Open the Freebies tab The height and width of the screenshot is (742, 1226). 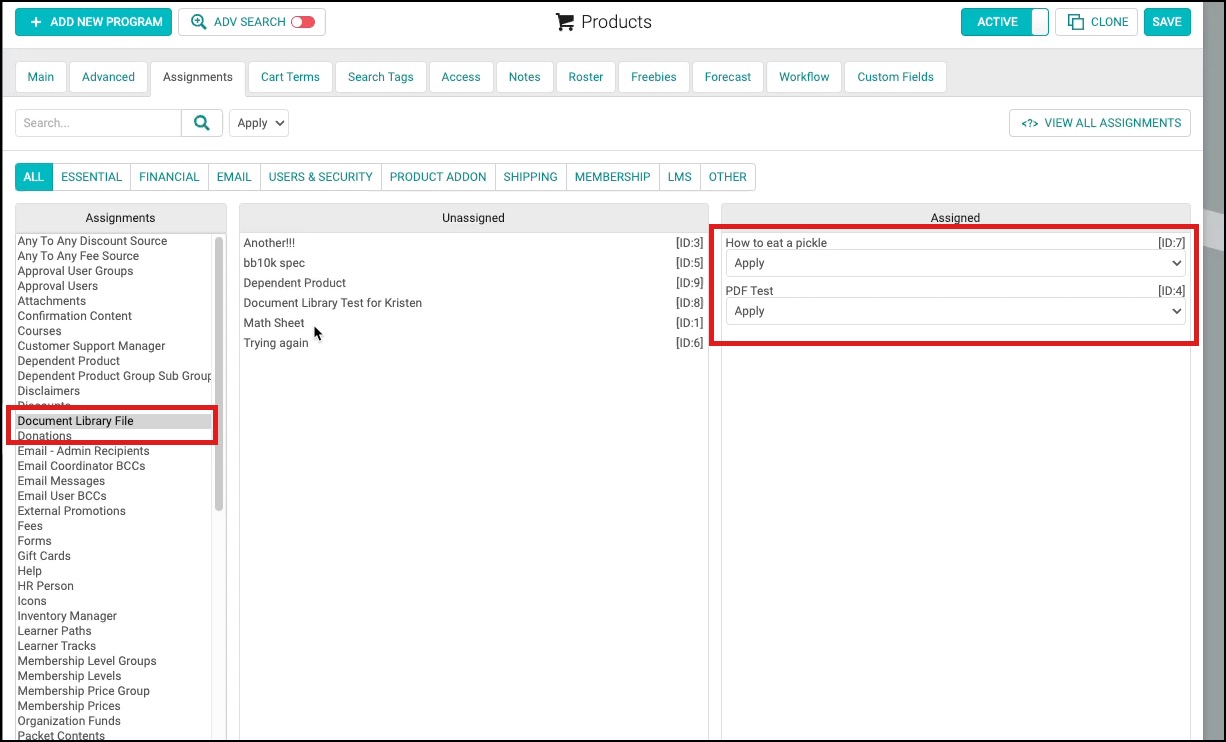click(654, 77)
